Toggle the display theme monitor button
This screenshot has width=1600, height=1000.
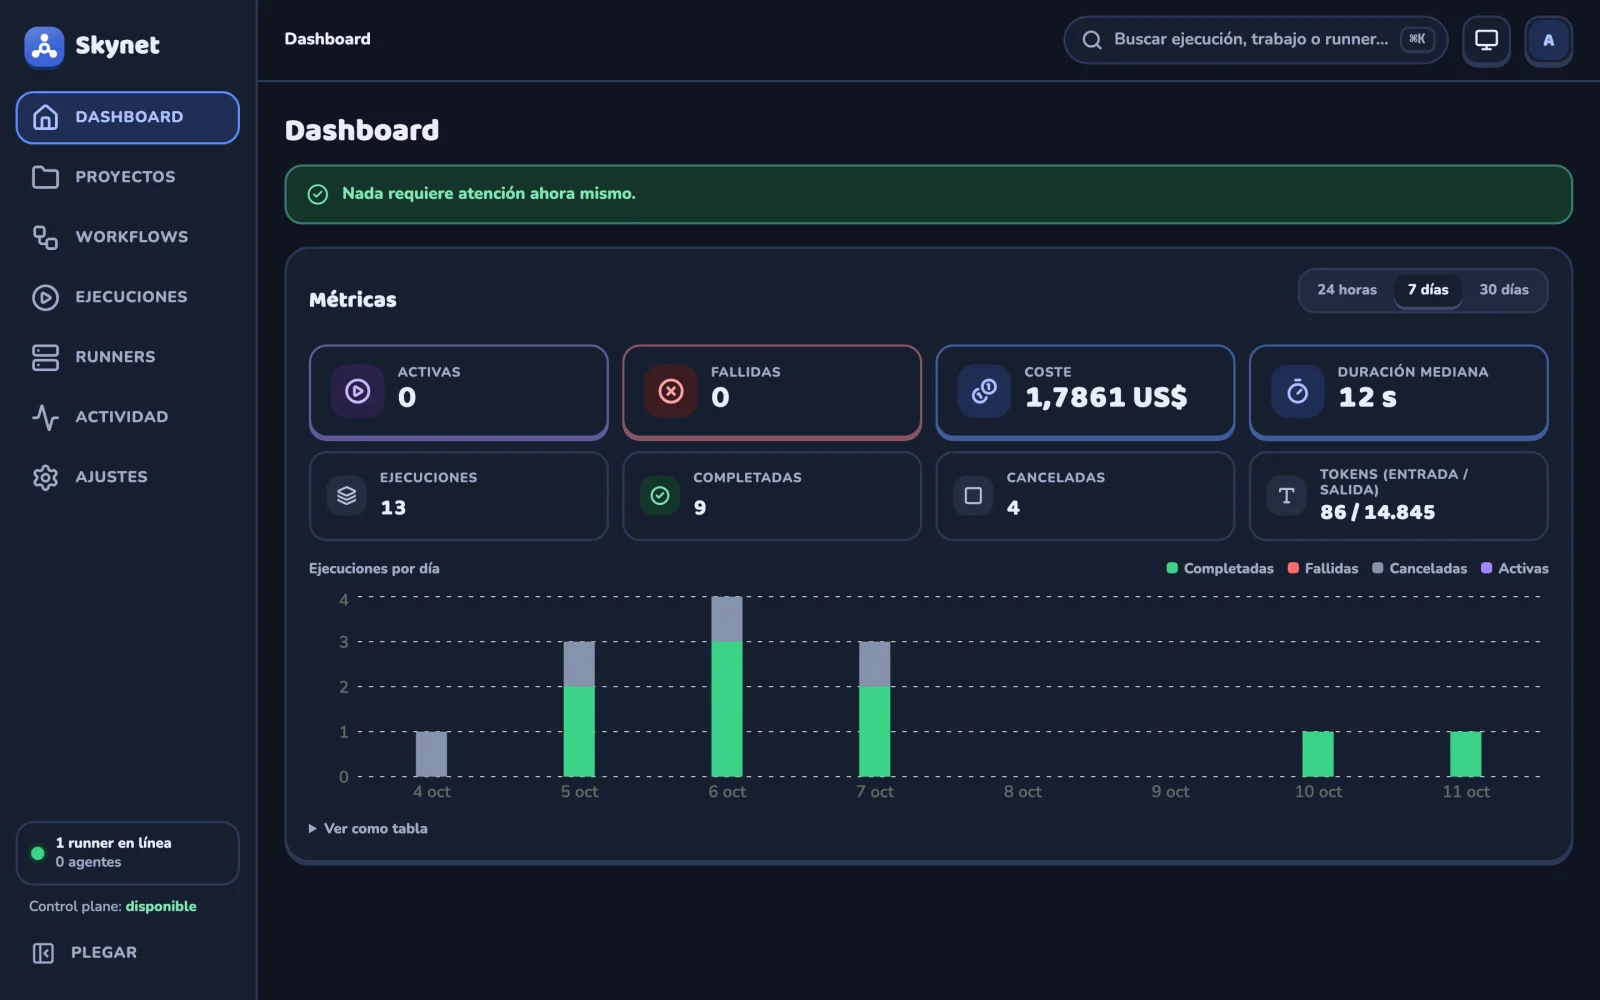pyautogui.click(x=1486, y=41)
